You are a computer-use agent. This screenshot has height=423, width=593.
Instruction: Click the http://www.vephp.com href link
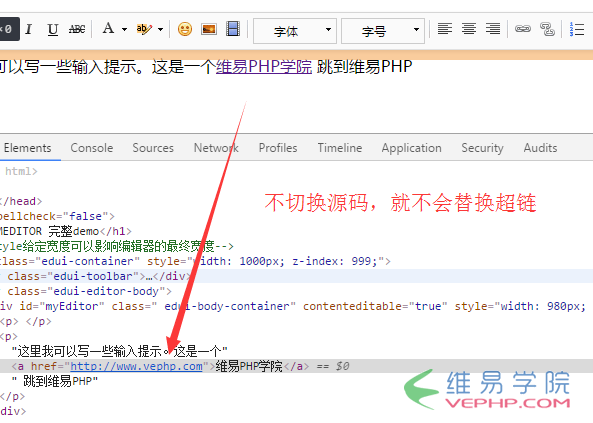point(136,366)
